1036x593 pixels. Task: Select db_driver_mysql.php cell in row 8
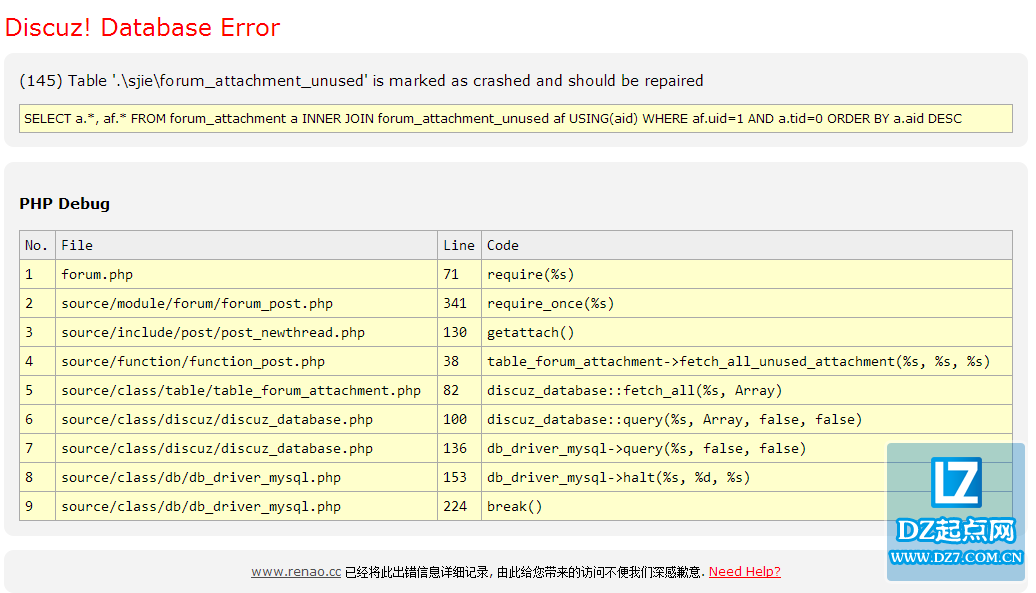pos(246,477)
